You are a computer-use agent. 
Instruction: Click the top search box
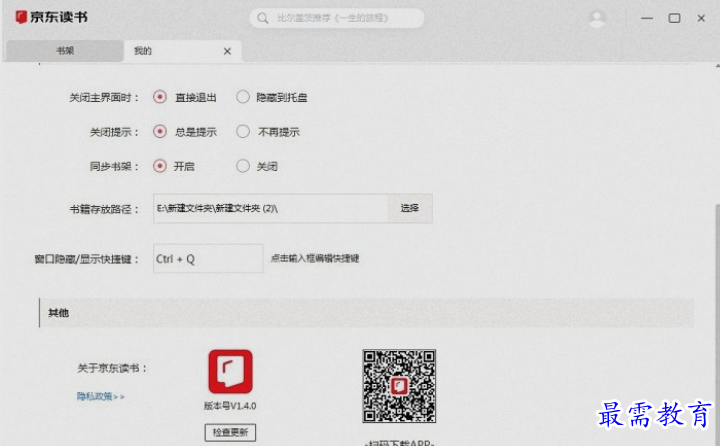(337, 18)
